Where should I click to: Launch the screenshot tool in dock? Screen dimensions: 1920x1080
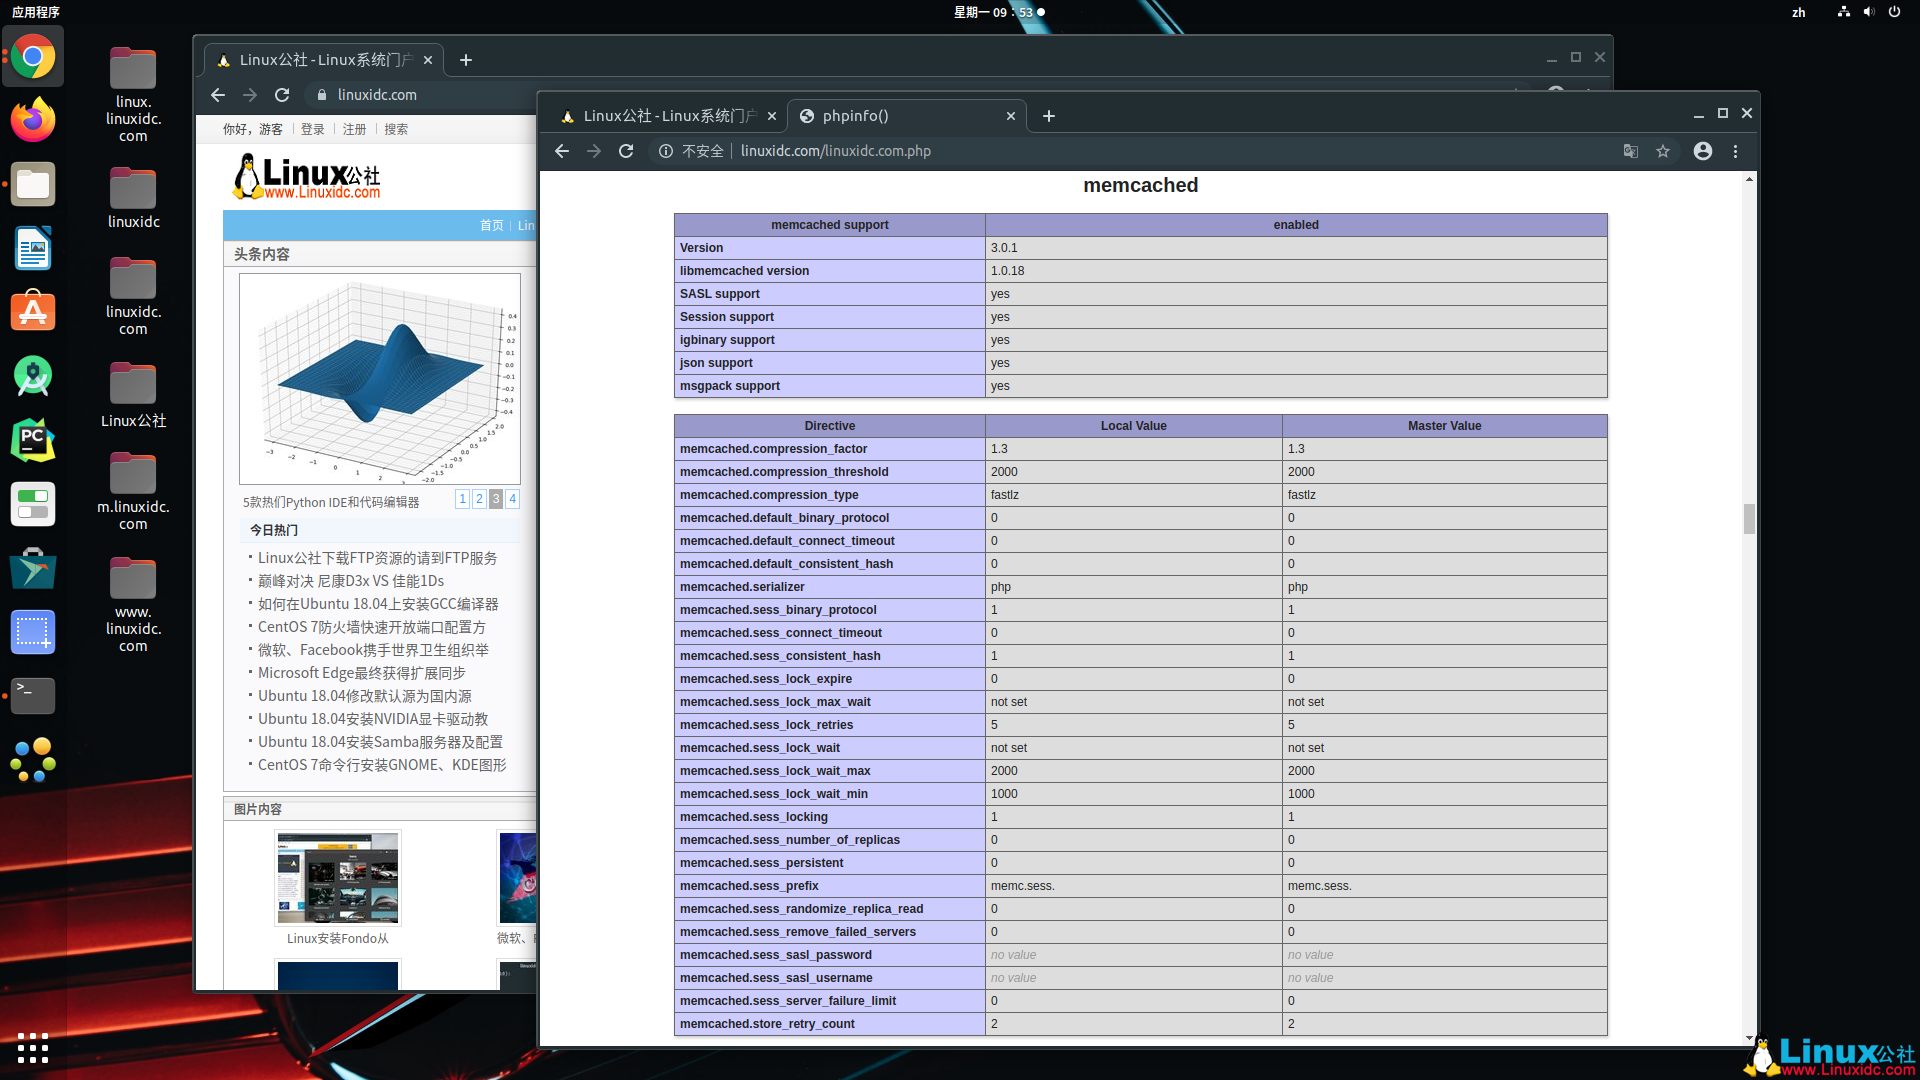click(x=33, y=632)
